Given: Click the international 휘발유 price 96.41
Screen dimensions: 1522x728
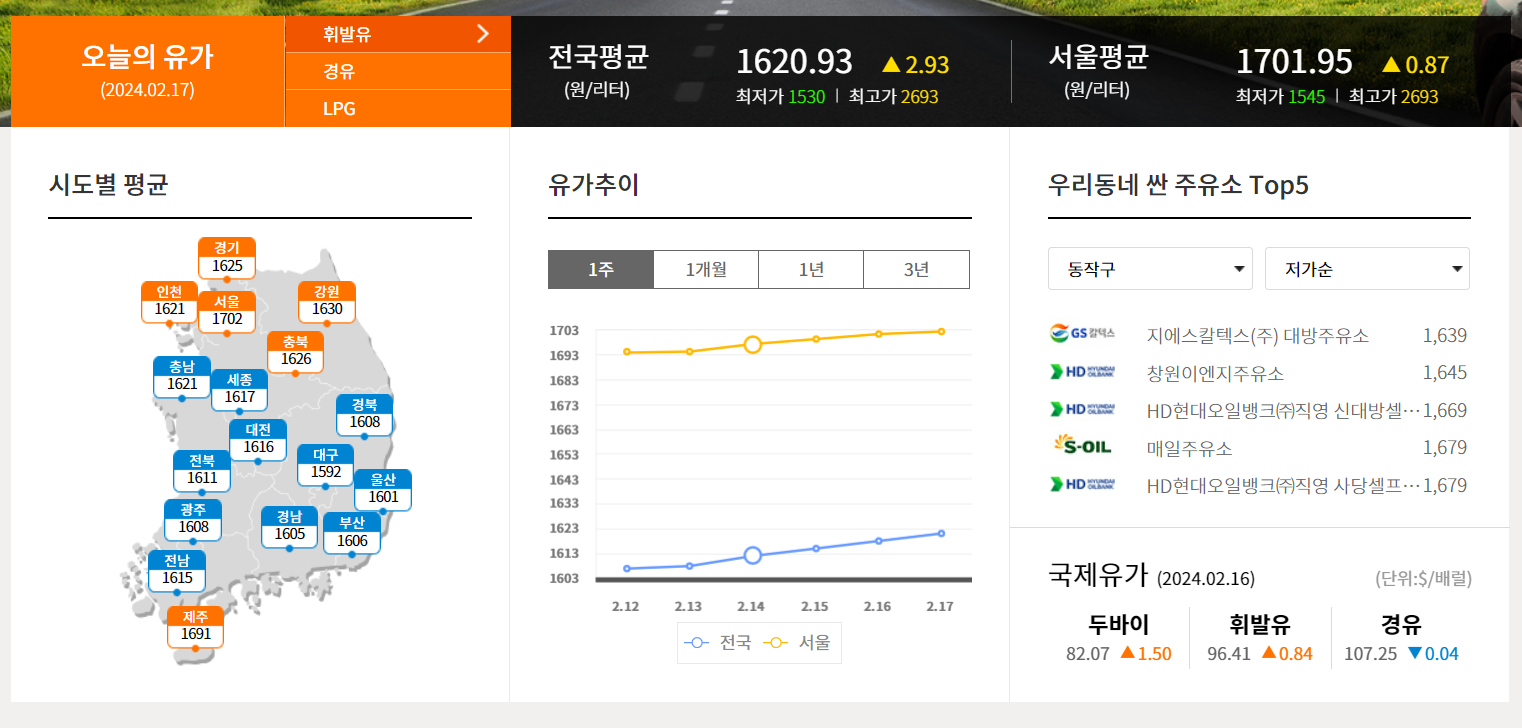Looking at the screenshot, I should tap(1229, 654).
